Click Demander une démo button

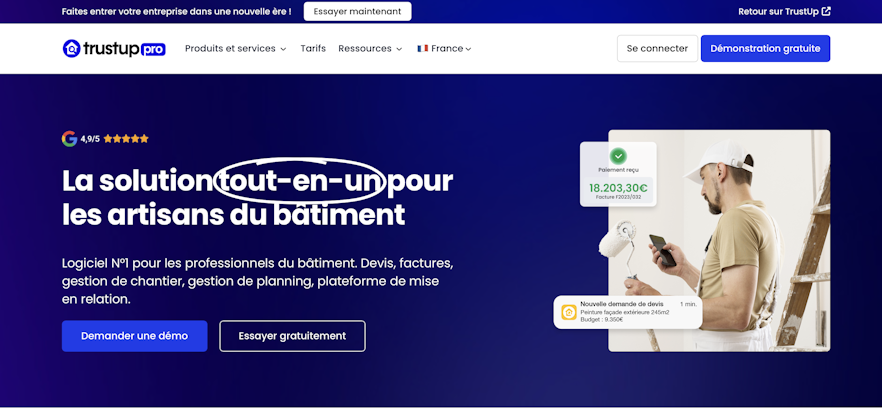coord(134,336)
